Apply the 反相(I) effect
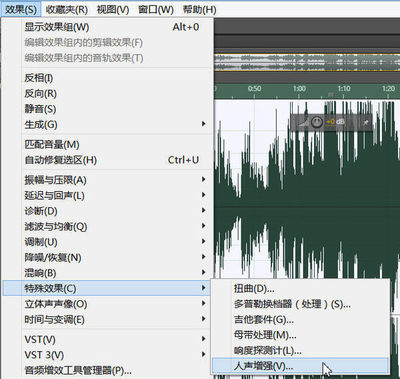This screenshot has height=379, width=400. coord(107,78)
